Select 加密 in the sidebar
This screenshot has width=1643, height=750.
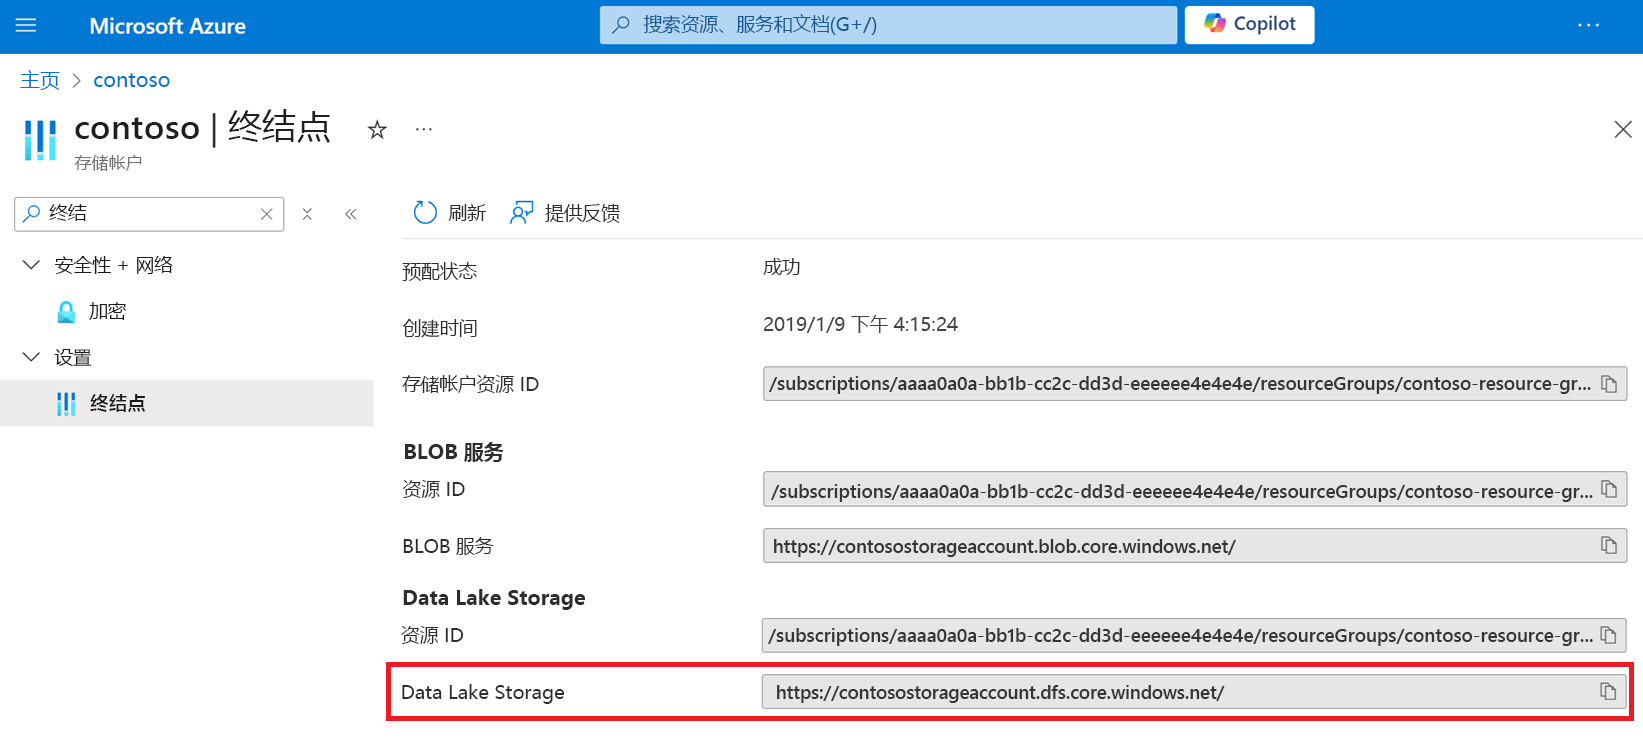[x=106, y=311]
